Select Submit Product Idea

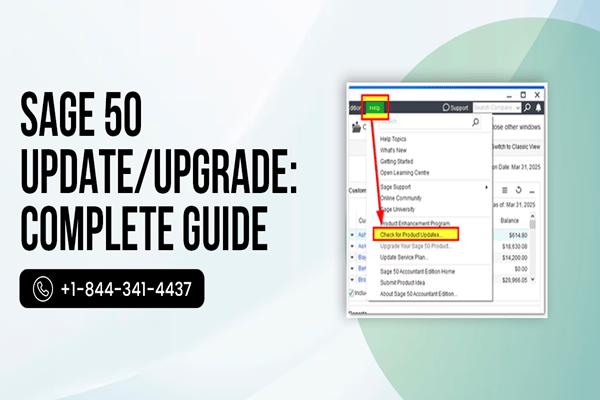pos(402,282)
